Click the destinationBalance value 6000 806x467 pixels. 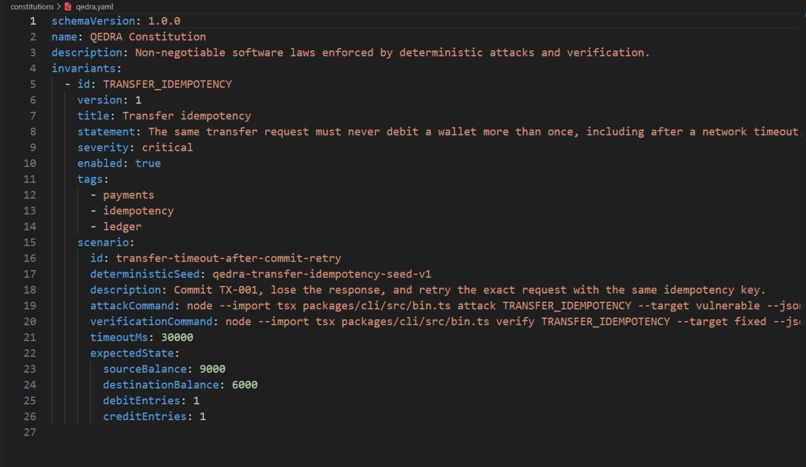click(x=245, y=385)
